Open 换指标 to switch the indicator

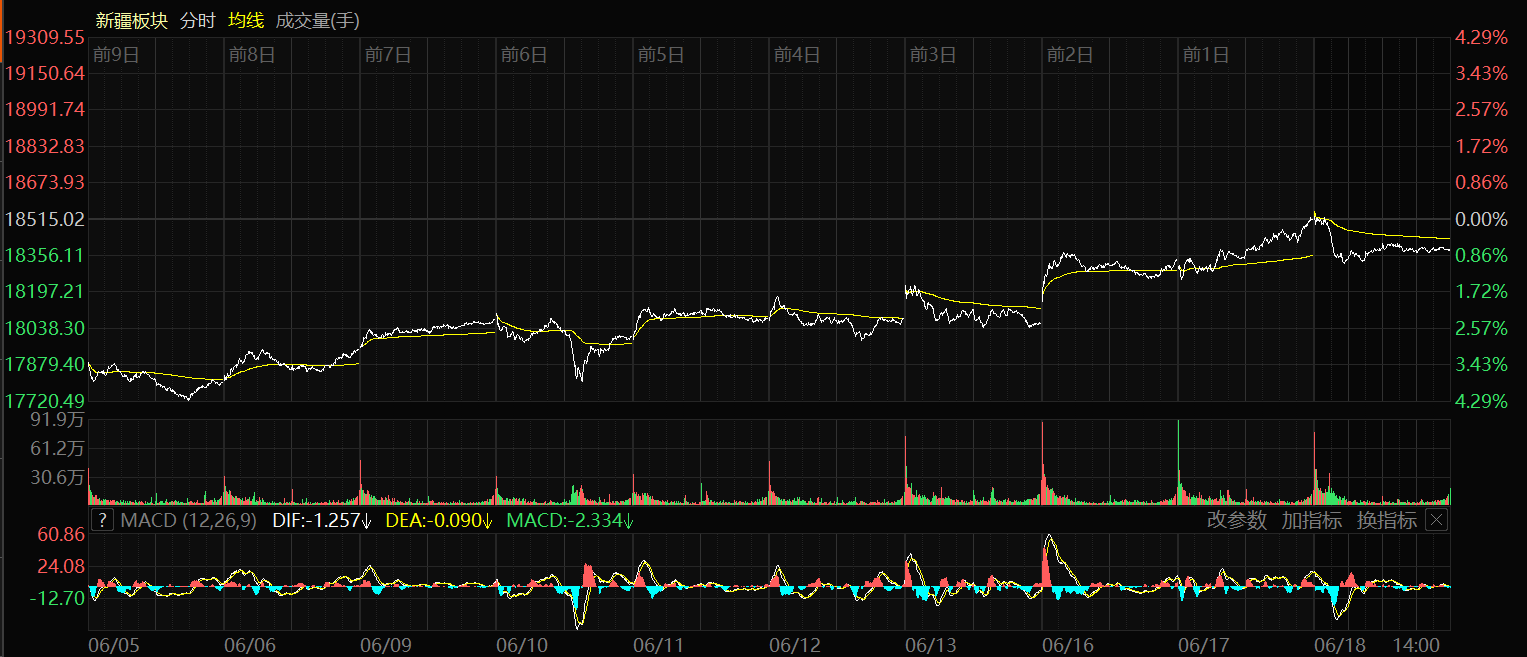click(1386, 520)
